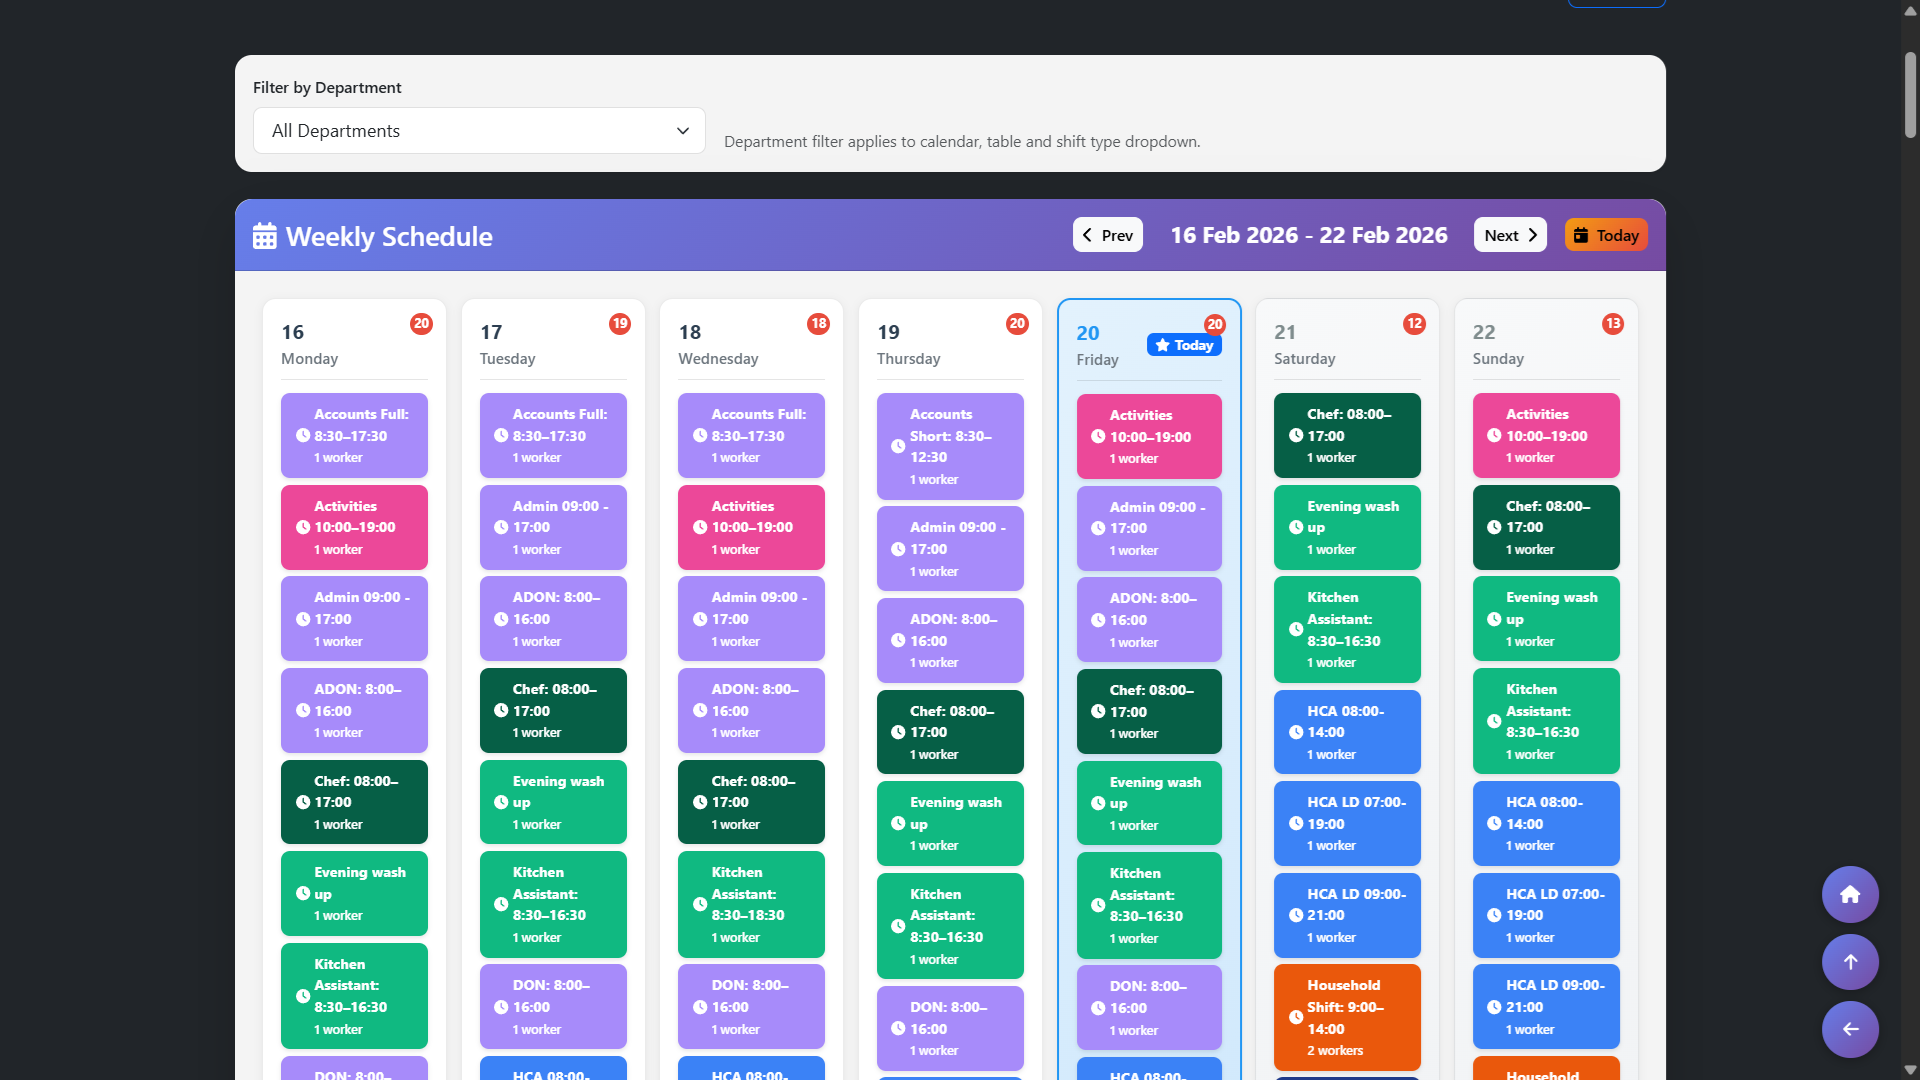Click Saturday's red 12 shift count badge
1920x1080 pixels.
pyautogui.click(x=1414, y=324)
